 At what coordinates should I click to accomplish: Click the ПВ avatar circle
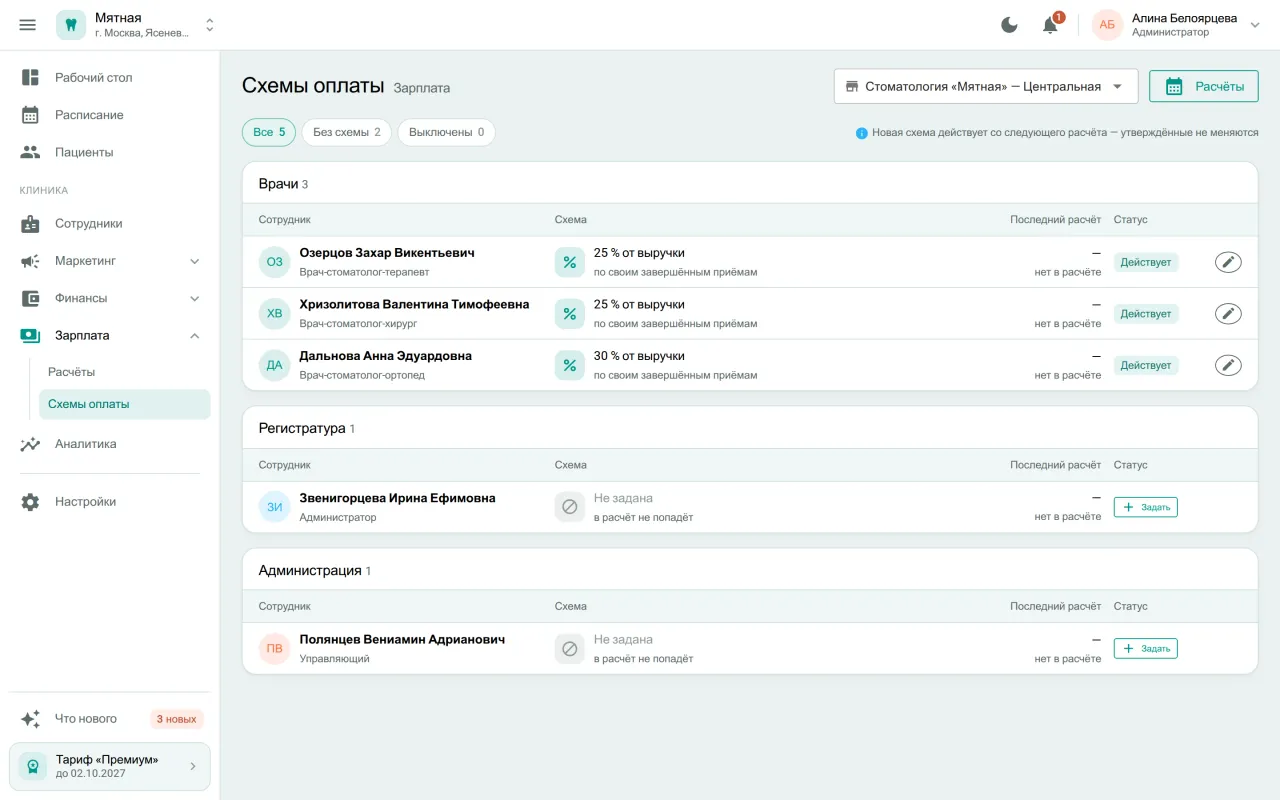point(275,649)
